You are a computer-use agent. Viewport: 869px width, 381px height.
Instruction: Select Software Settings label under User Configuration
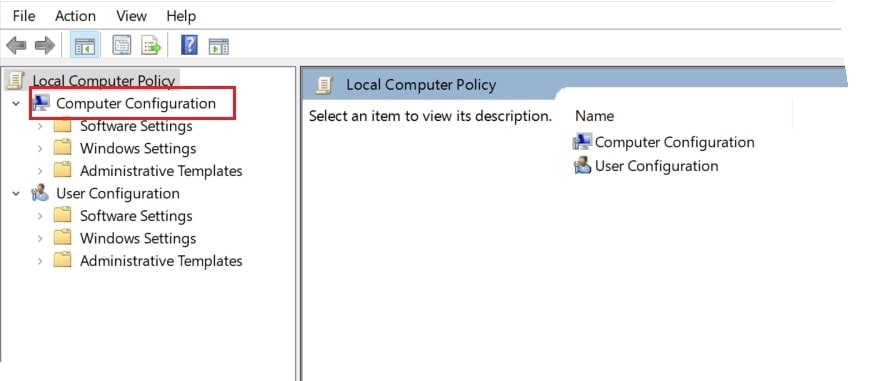click(x=136, y=216)
